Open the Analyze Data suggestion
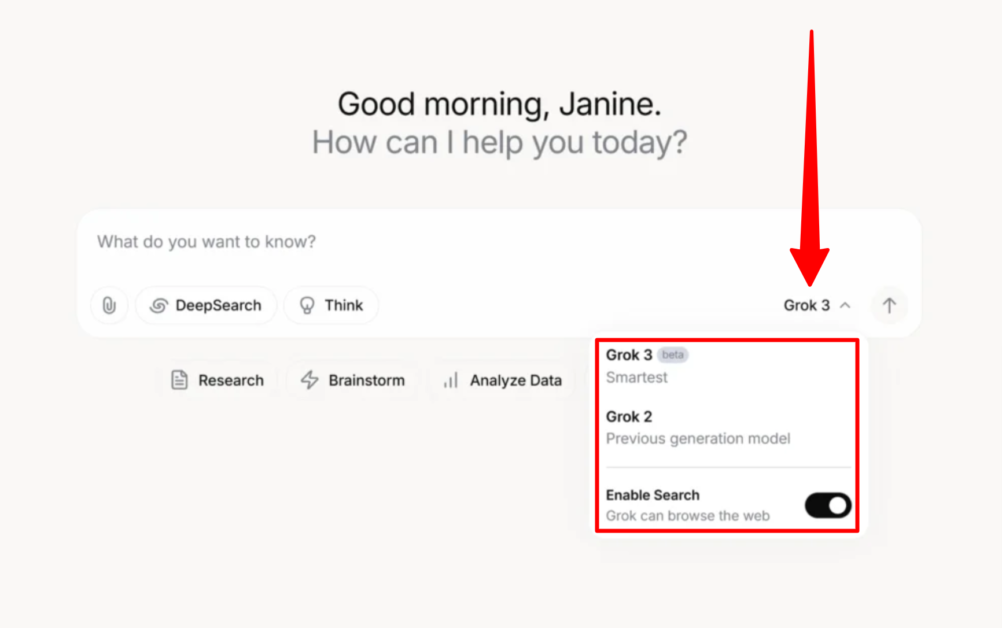1002x628 pixels. 502,380
